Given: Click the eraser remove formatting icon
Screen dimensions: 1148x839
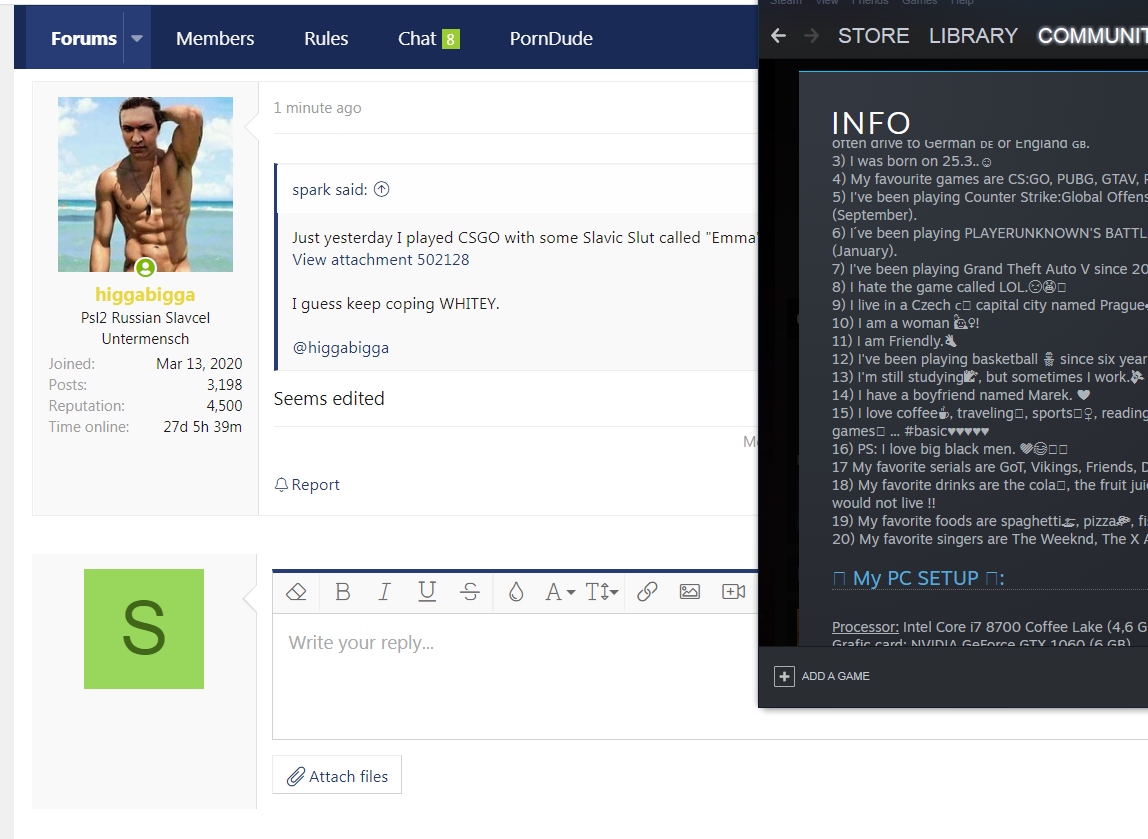Looking at the screenshot, I should coord(296,592).
